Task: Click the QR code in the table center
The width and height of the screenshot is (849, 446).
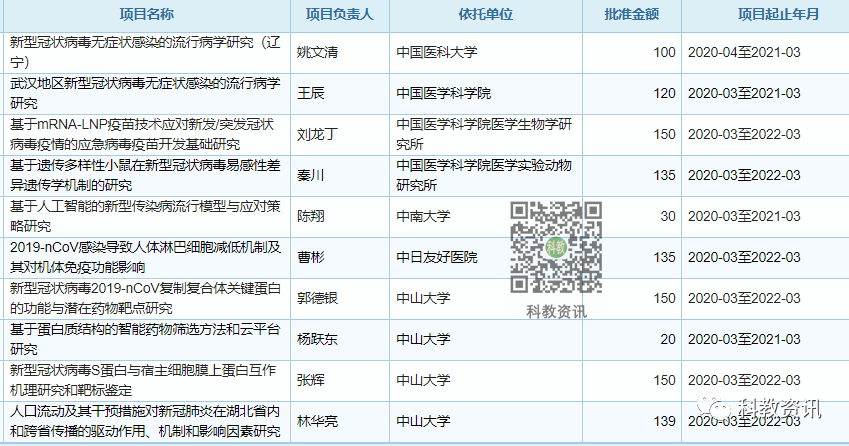Action: (x=556, y=246)
